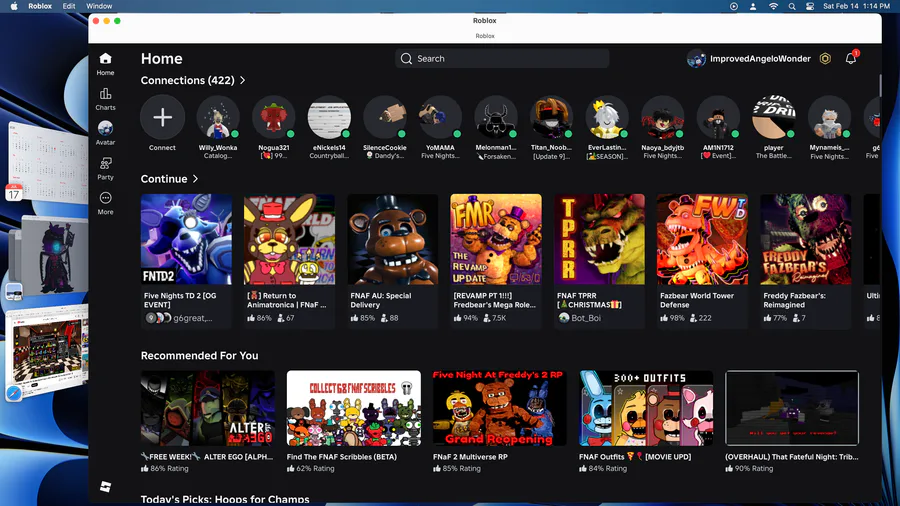Click the 'Recommended For You' heading
The width and height of the screenshot is (900, 506).
(199, 356)
